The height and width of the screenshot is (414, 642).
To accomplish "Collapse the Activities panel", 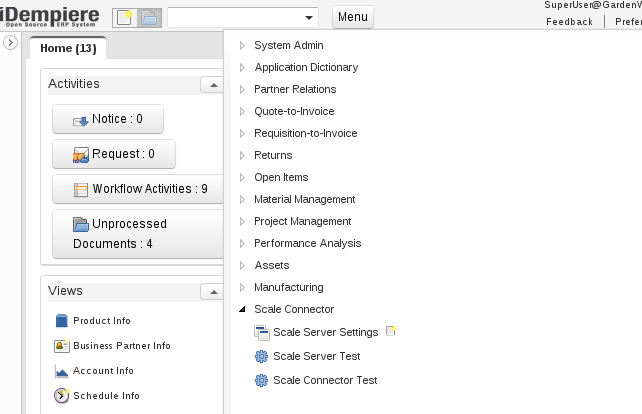I will coord(211,85).
